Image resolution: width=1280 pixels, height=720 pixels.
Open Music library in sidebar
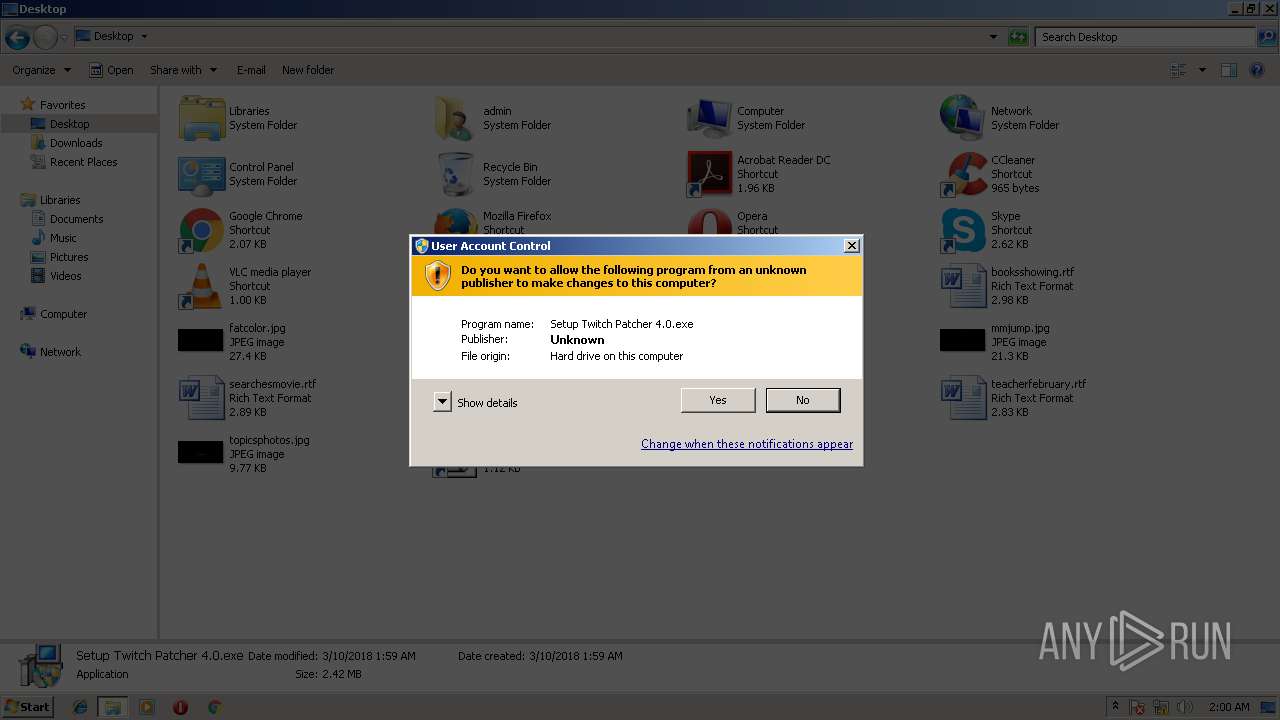pos(63,238)
